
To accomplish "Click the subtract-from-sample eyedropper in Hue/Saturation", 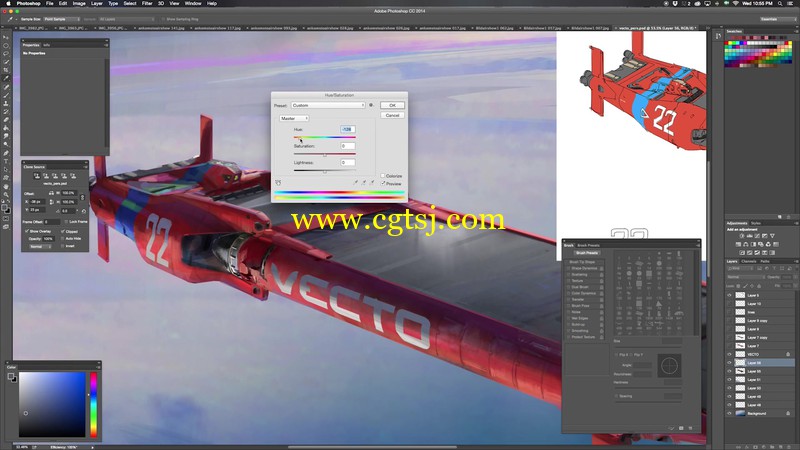I will point(372,182).
